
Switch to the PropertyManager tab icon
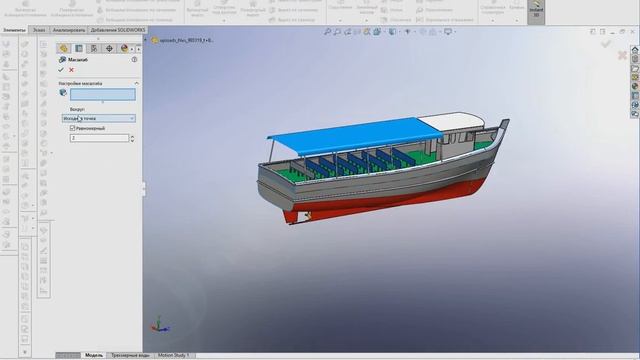click(79, 48)
